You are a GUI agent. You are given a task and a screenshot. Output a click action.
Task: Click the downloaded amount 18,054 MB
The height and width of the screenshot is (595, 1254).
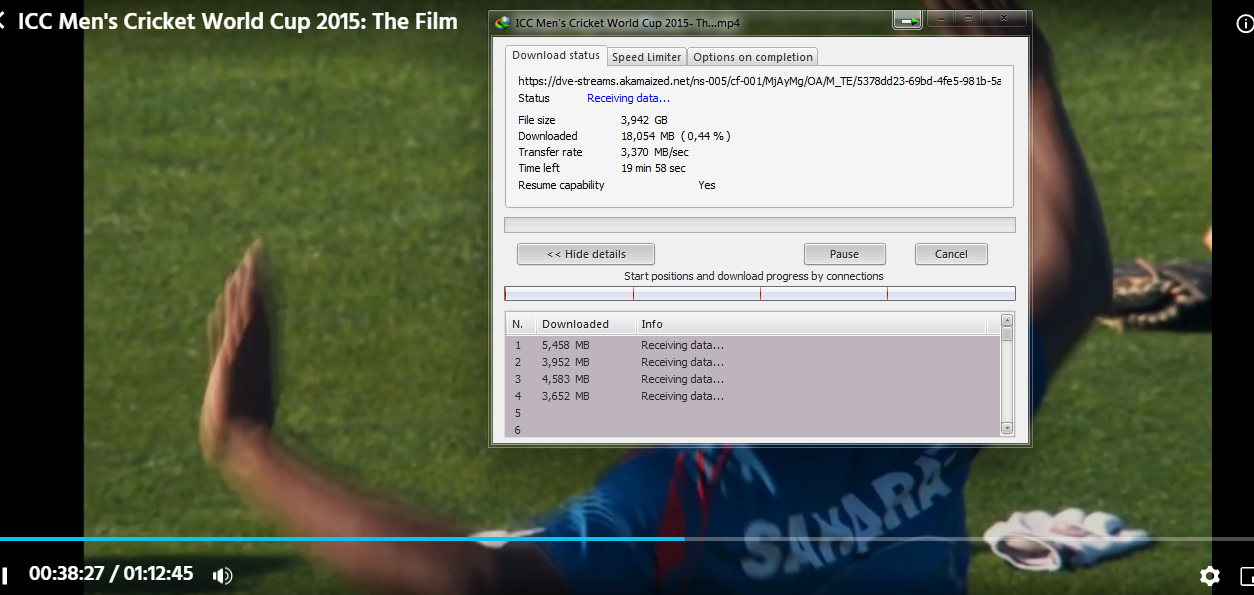648,136
